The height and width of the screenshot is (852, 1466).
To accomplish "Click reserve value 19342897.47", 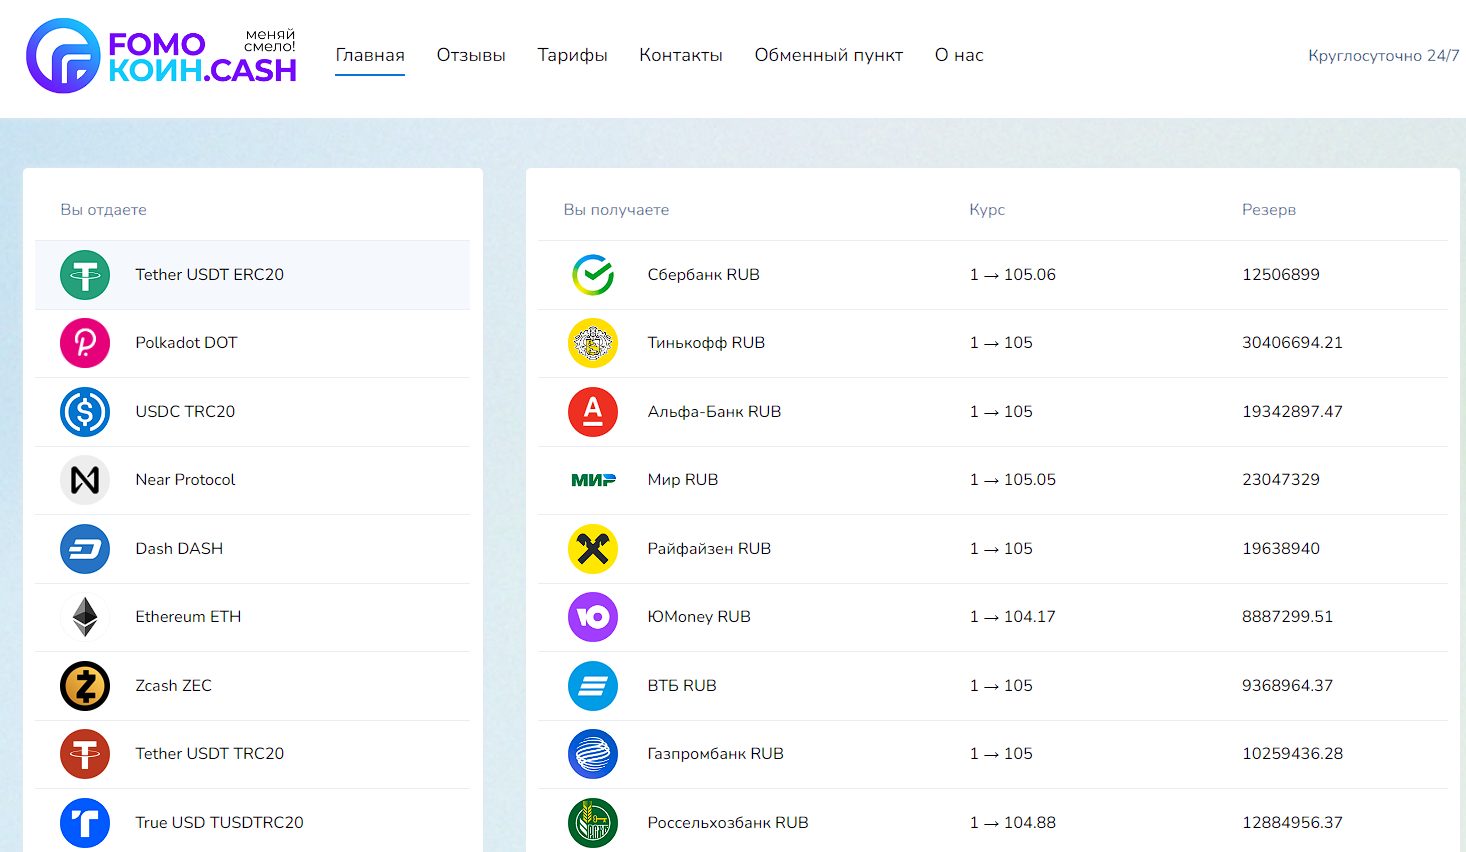I will (1292, 412).
